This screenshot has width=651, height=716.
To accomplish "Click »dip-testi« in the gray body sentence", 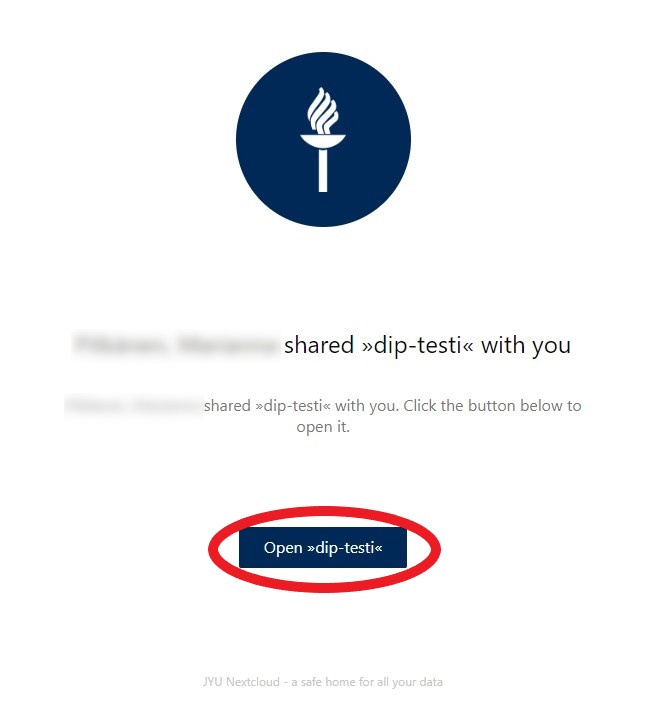I will pyautogui.click(x=293, y=406).
